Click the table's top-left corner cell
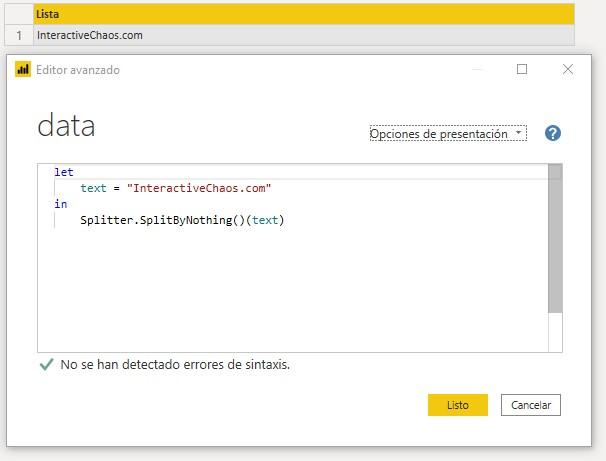Image resolution: width=606 pixels, height=461 pixels. click(x=18, y=15)
